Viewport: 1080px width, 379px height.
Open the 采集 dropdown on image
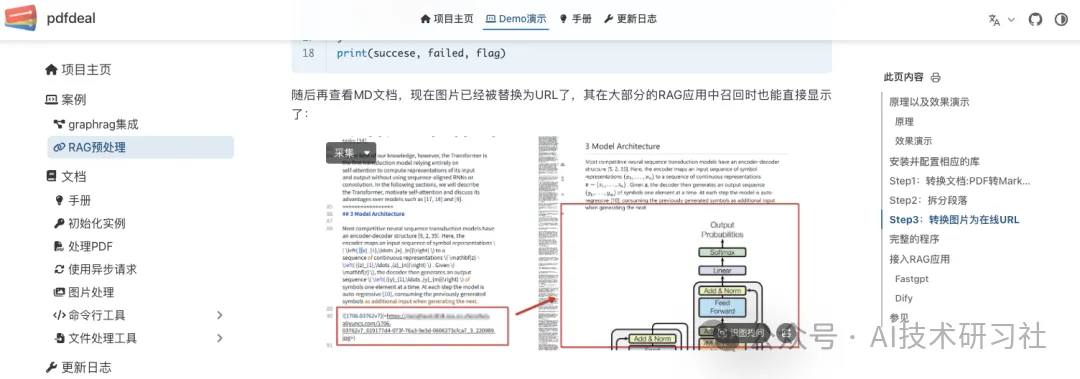351,153
